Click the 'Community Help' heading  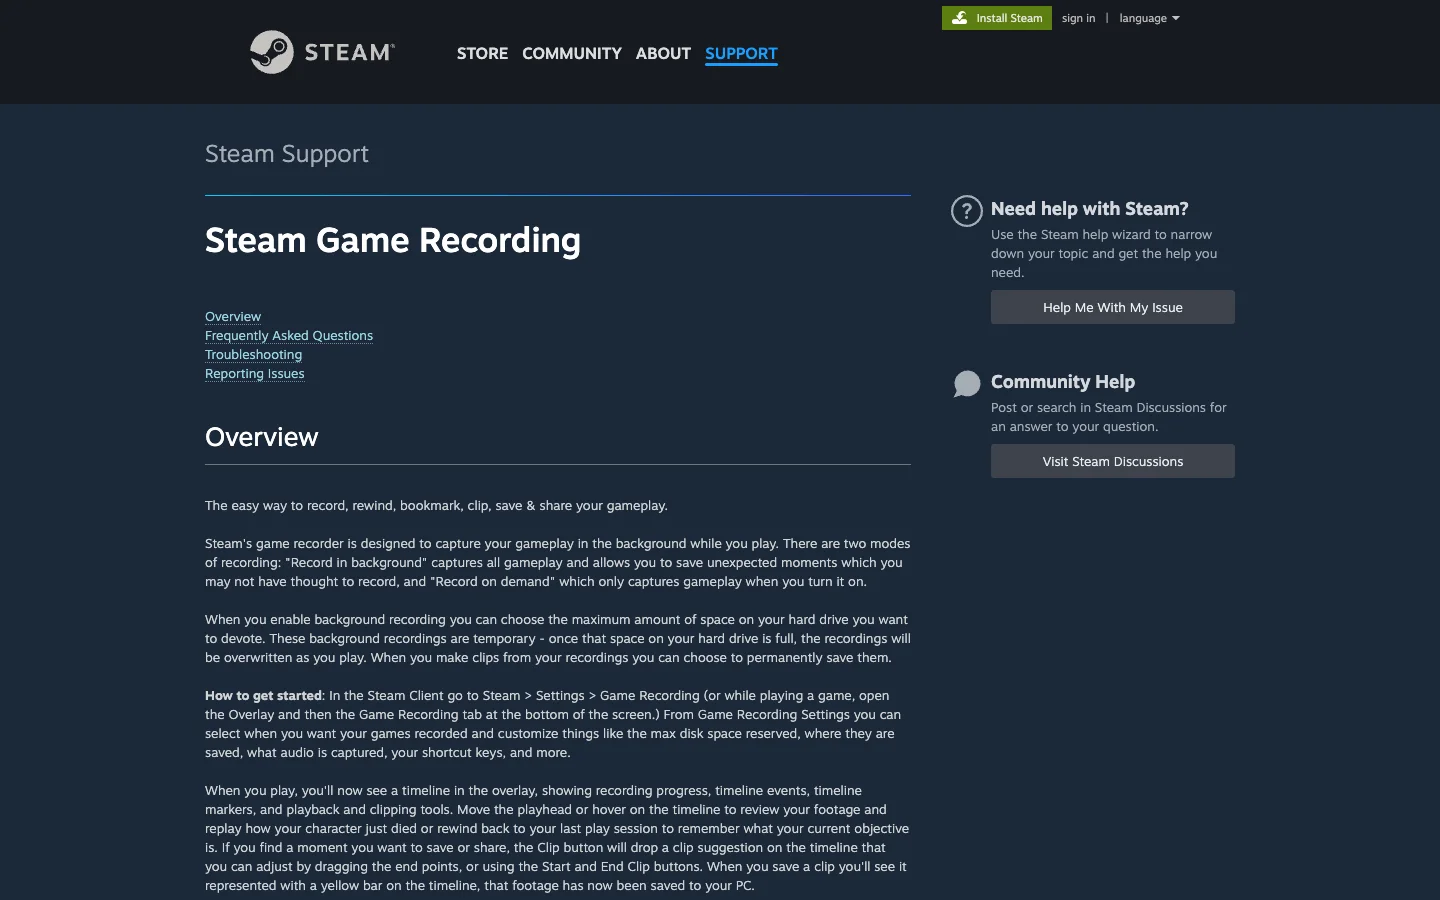1063,381
